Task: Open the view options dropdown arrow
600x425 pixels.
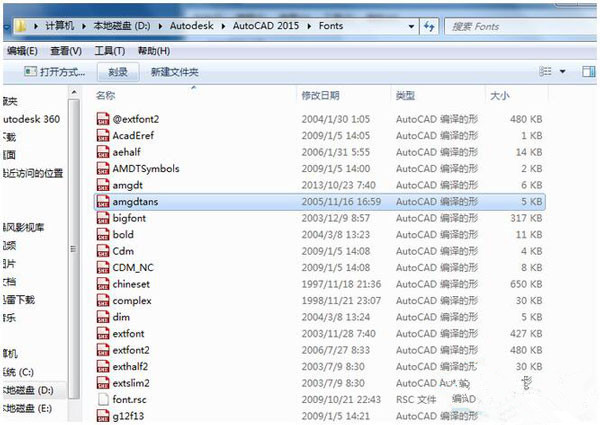Action: [x=562, y=72]
